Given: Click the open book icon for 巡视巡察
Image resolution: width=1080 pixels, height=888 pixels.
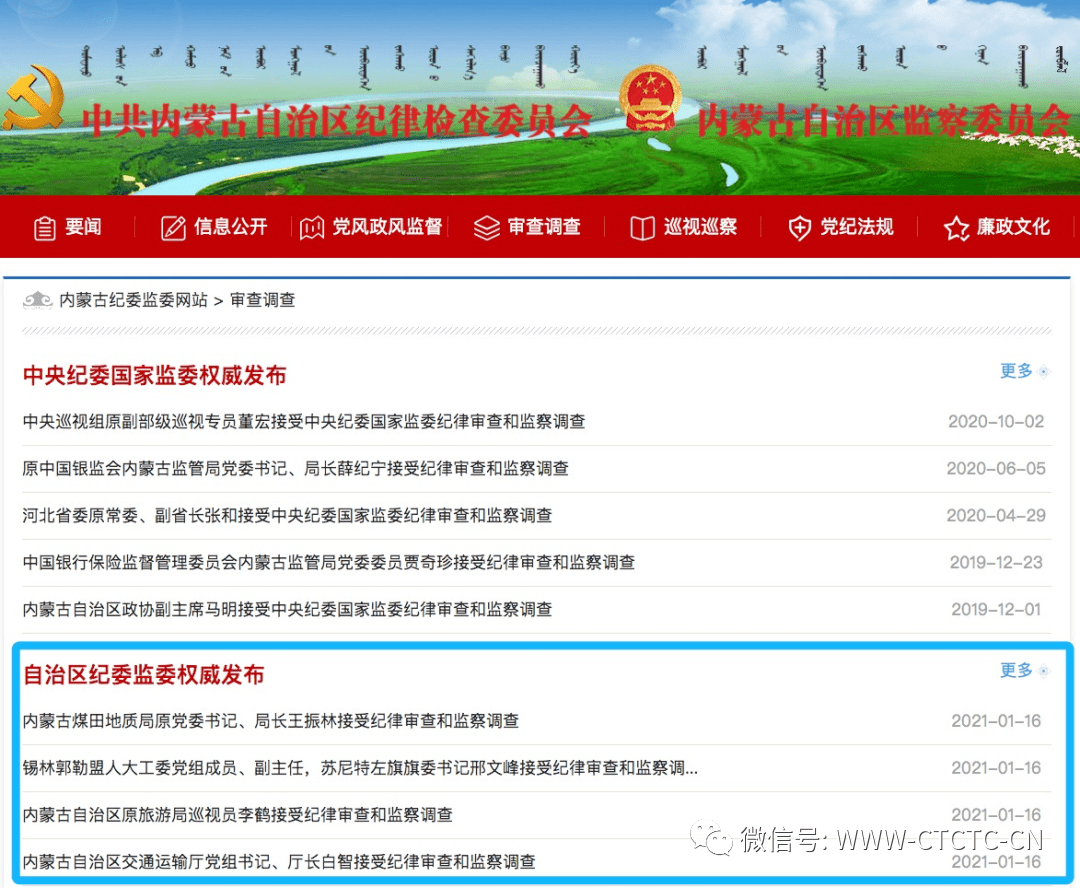Looking at the screenshot, I should (x=642, y=228).
